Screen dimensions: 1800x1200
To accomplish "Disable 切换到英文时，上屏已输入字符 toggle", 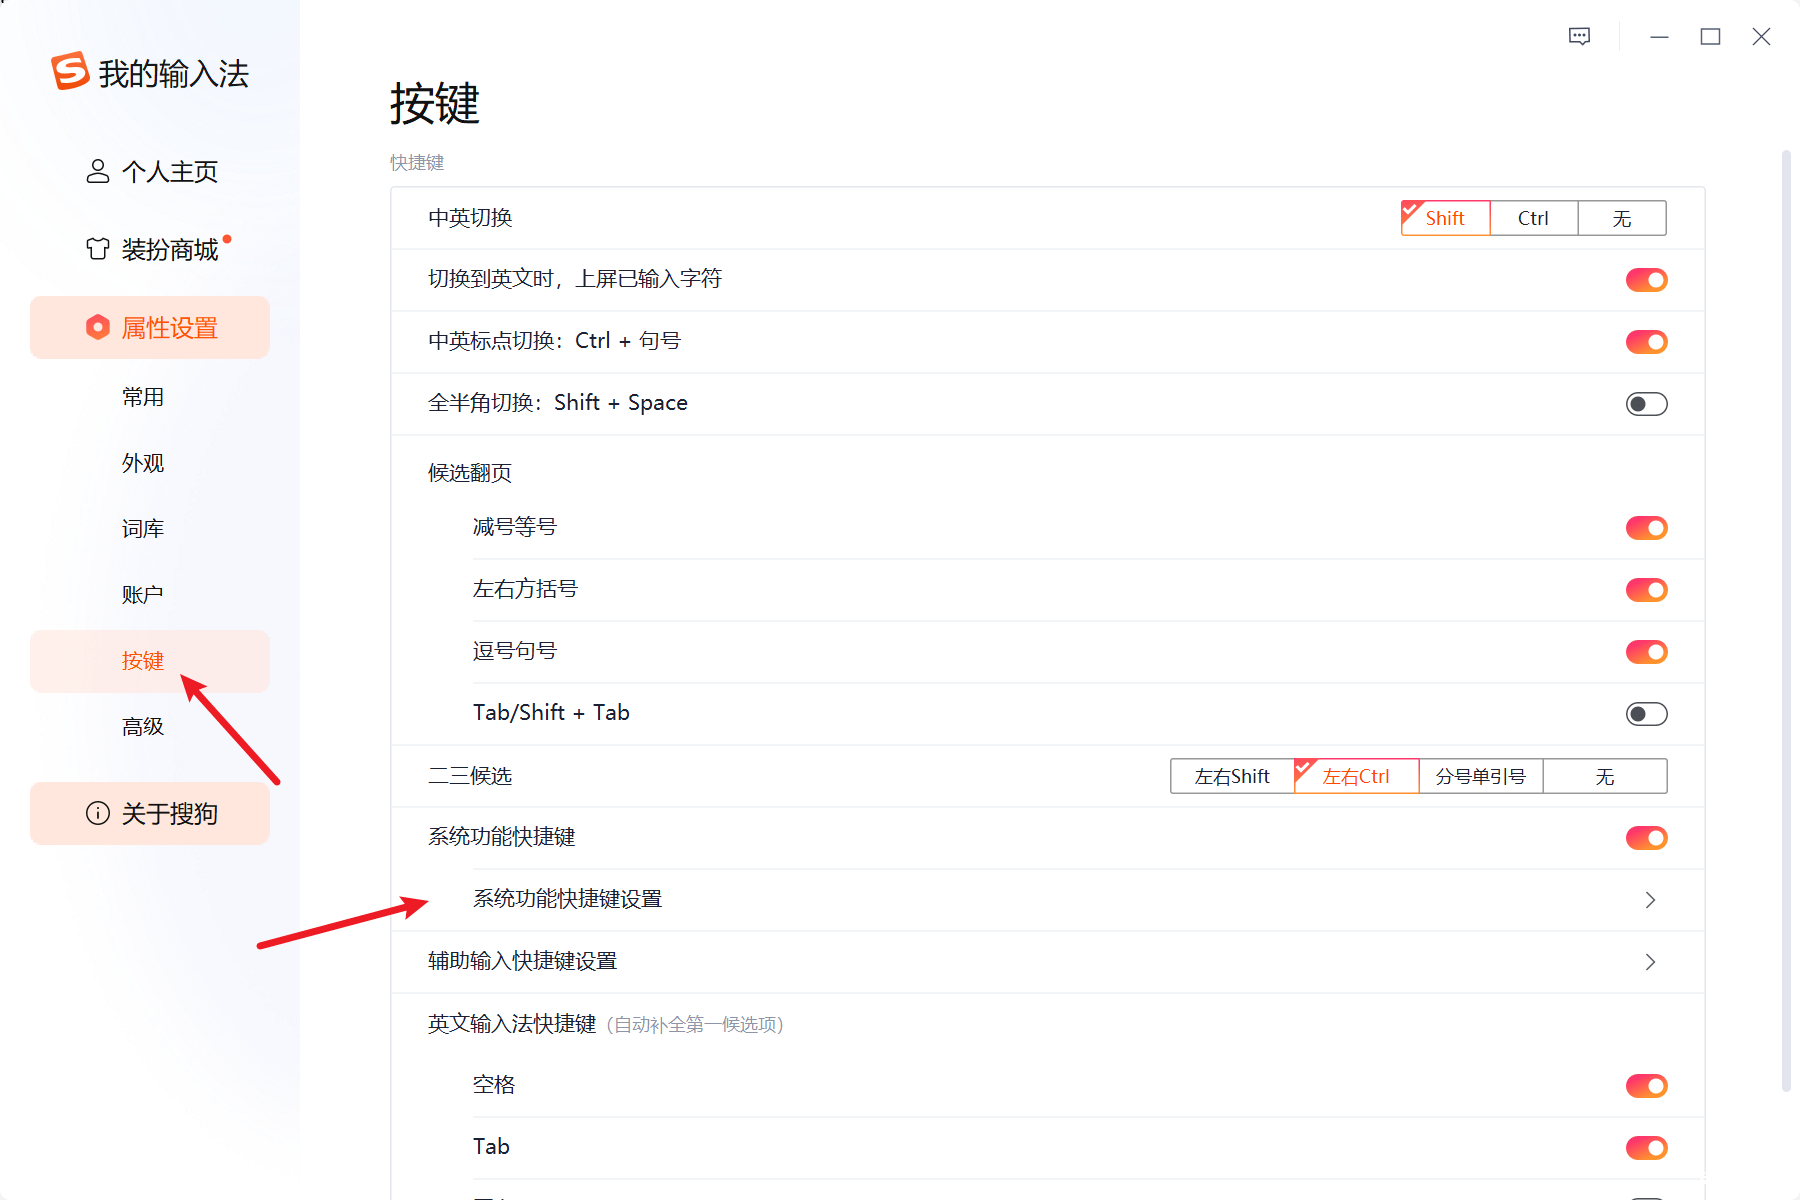I will coord(1645,280).
